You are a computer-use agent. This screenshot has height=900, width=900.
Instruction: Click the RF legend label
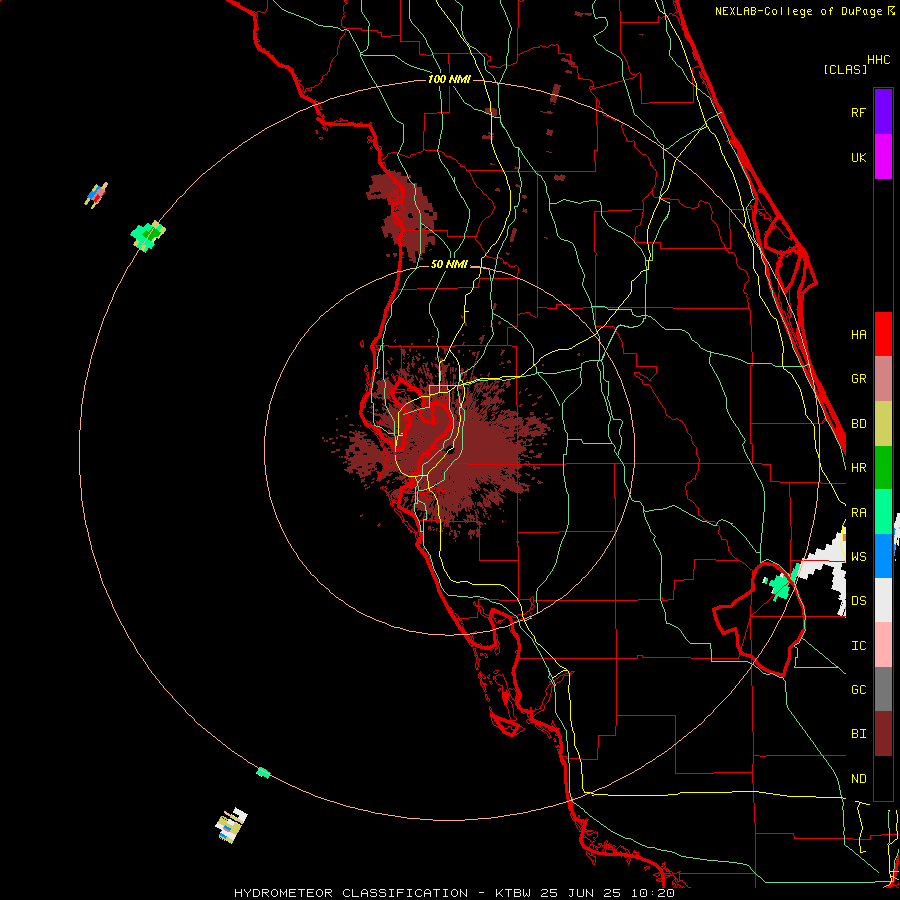(x=858, y=112)
